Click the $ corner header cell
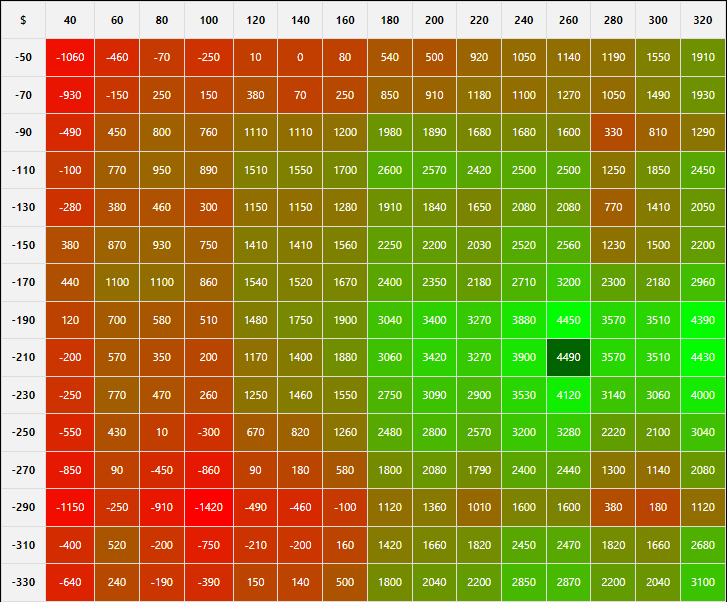The height and width of the screenshot is (602, 727). [x=23, y=20]
